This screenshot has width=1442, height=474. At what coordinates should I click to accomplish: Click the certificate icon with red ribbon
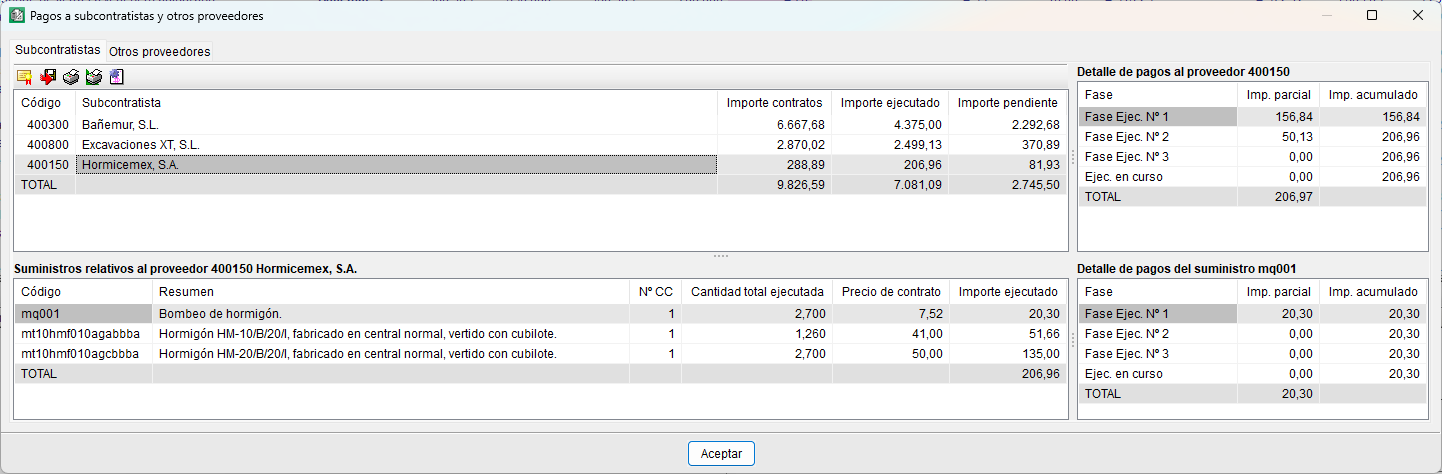(x=25, y=78)
